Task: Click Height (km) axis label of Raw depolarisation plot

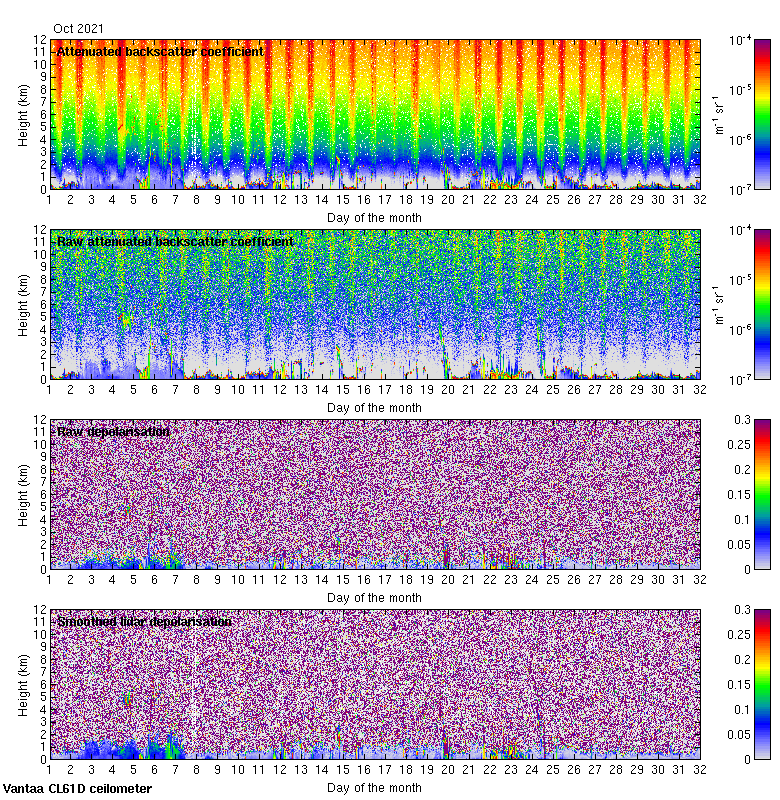Action: tap(23, 493)
